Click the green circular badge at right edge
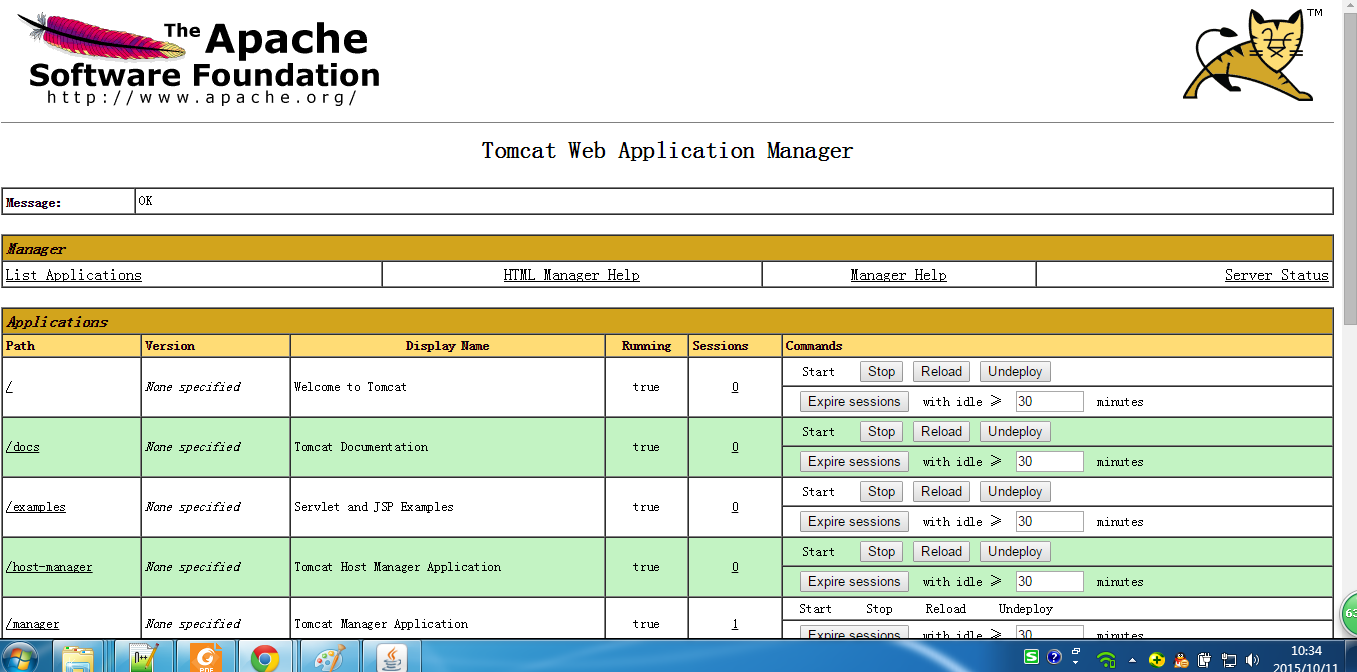The width and height of the screenshot is (1357, 672). point(1349,613)
